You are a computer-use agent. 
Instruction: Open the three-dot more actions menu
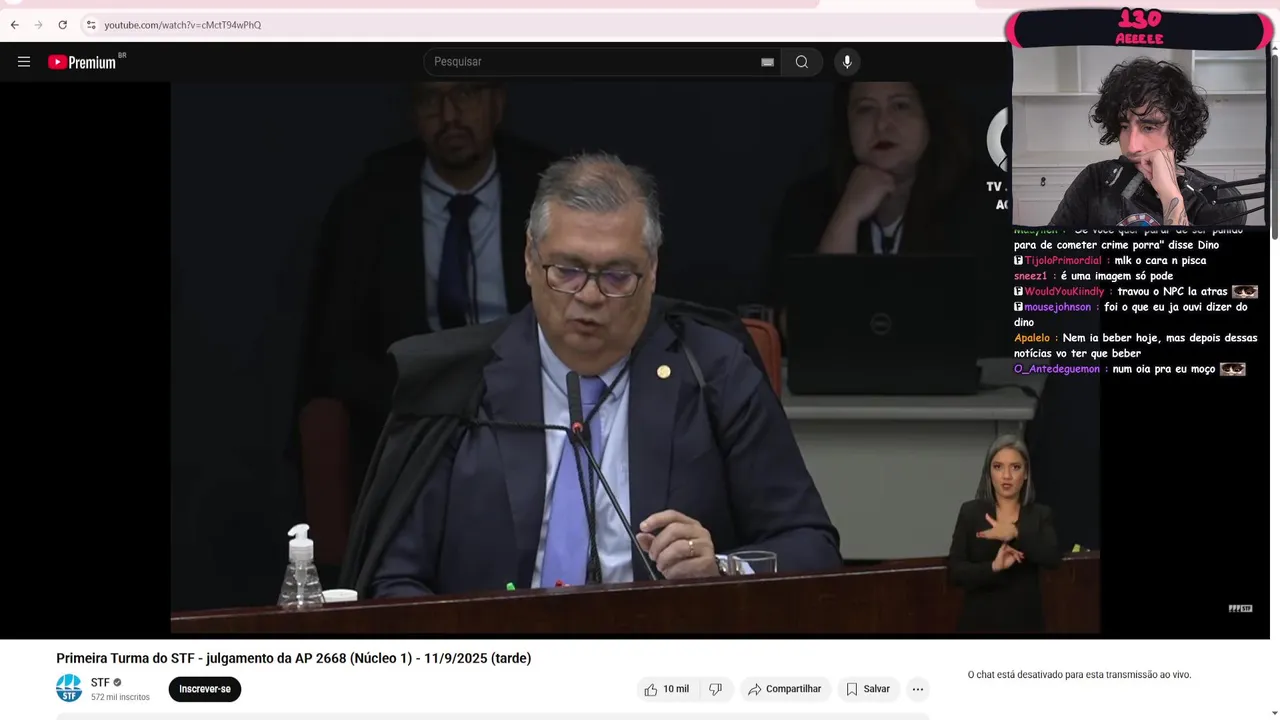pyautogui.click(x=918, y=689)
